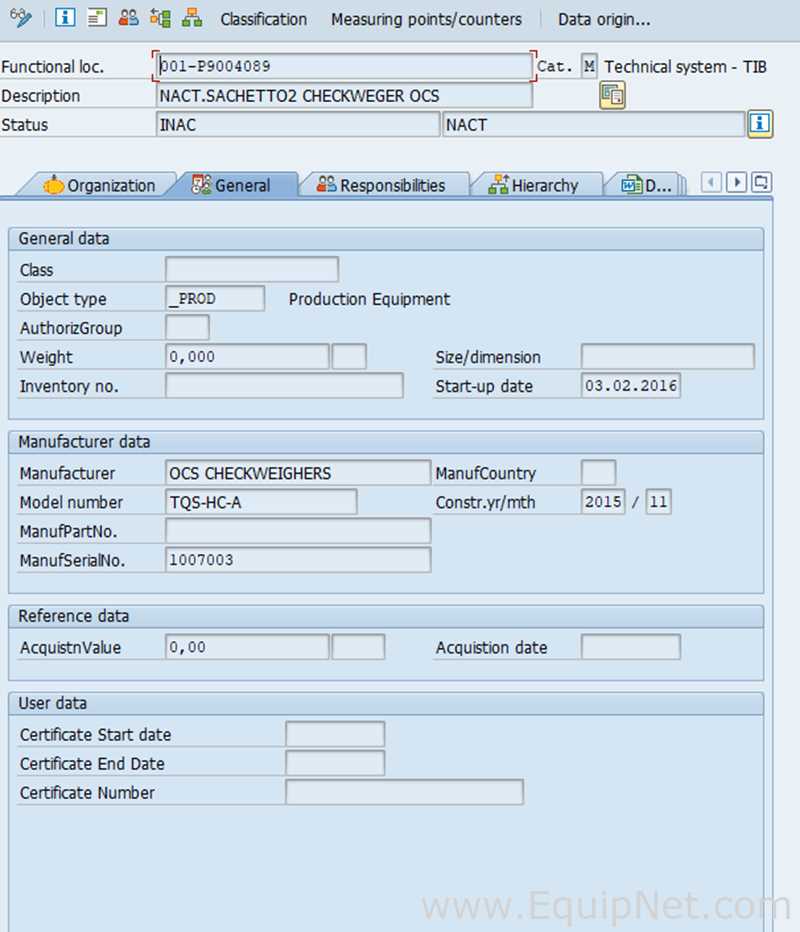Click the Manufacturer field OCS CHECKWEIGHERS
800x932 pixels.
click(298, 473)
